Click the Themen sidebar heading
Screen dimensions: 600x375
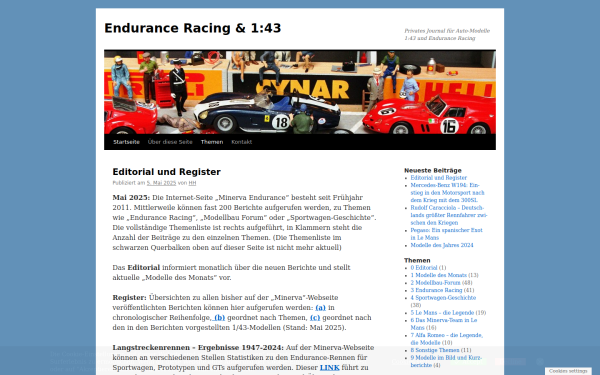tap(417, 261)
